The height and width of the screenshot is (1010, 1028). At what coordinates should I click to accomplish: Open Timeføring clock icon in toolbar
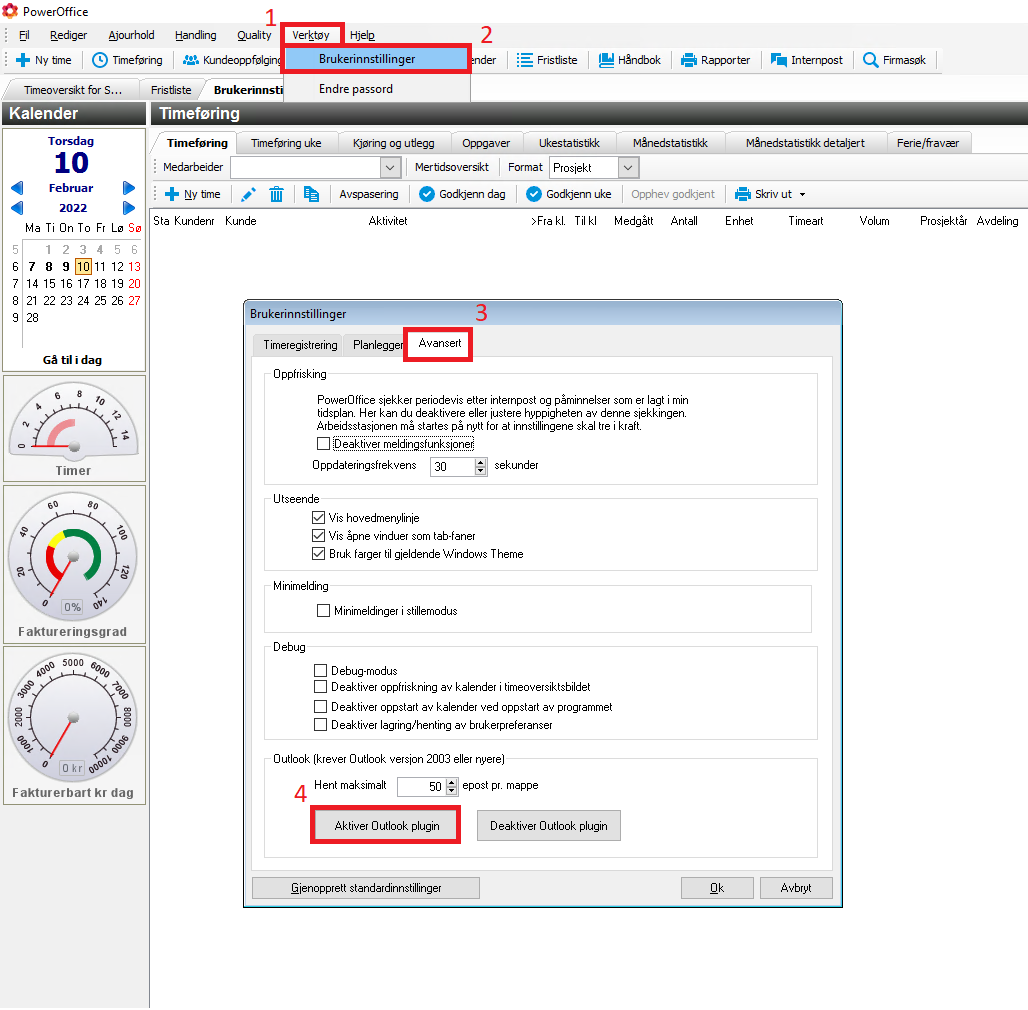pos(100,60)
